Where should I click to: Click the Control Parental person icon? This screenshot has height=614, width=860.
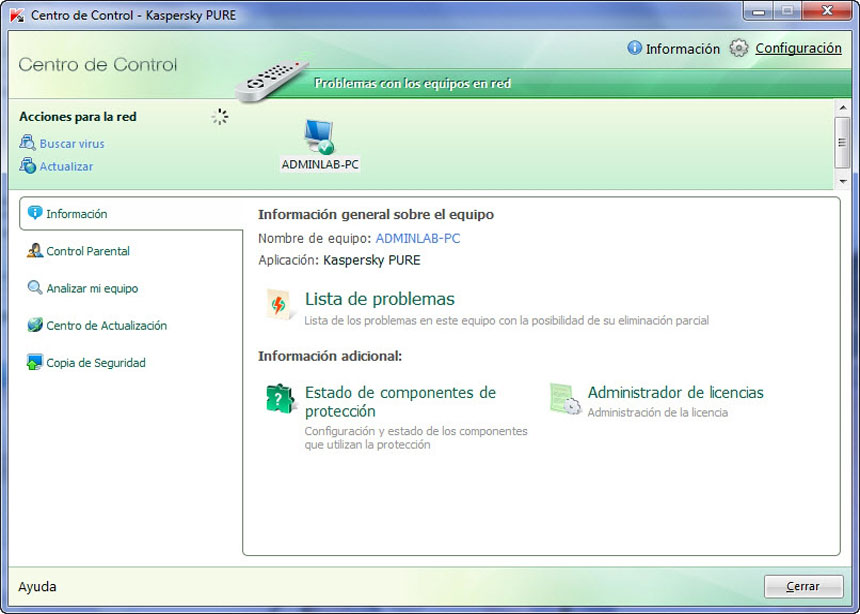[35, 250]
